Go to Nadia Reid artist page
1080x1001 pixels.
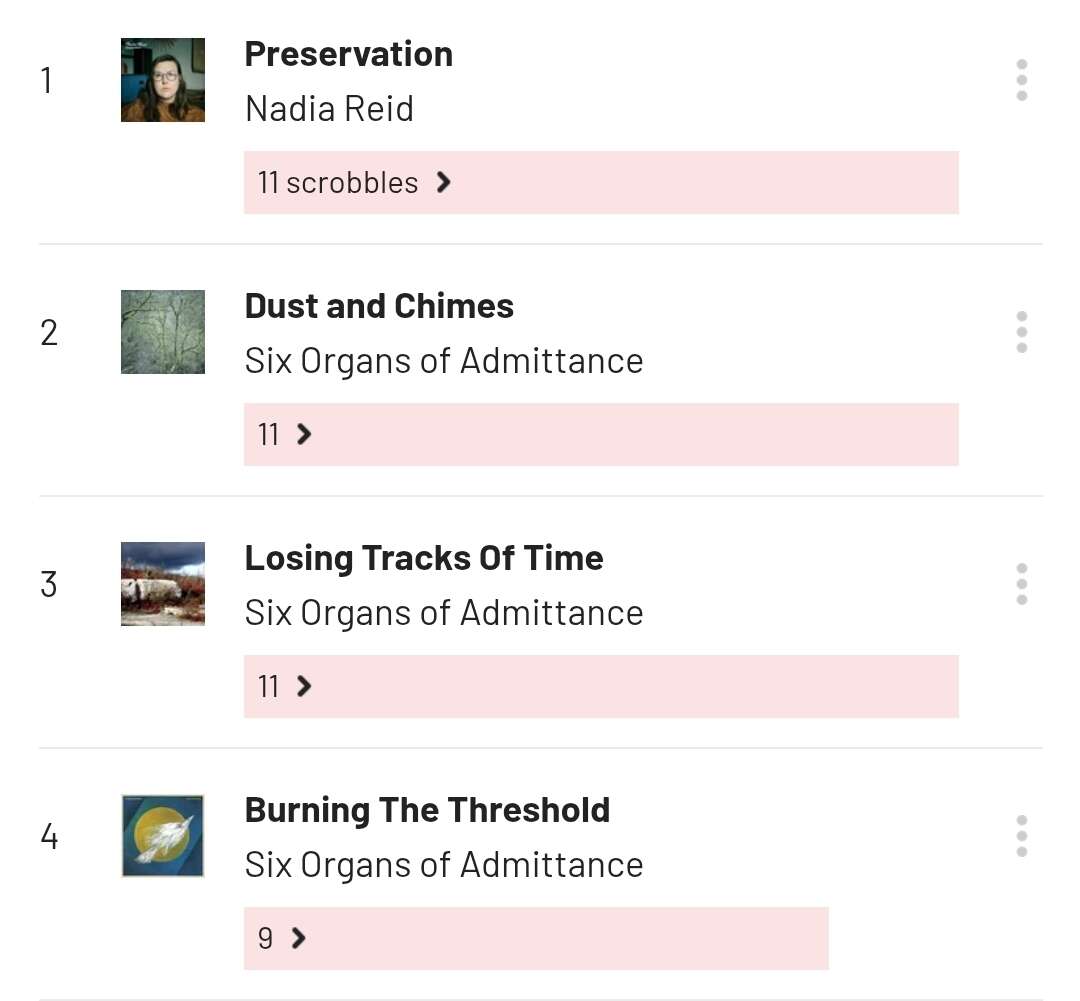click(x=329, y=108)
